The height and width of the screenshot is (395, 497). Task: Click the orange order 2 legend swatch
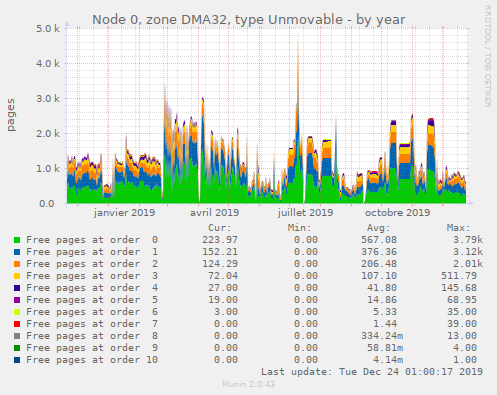coord(17,264)
